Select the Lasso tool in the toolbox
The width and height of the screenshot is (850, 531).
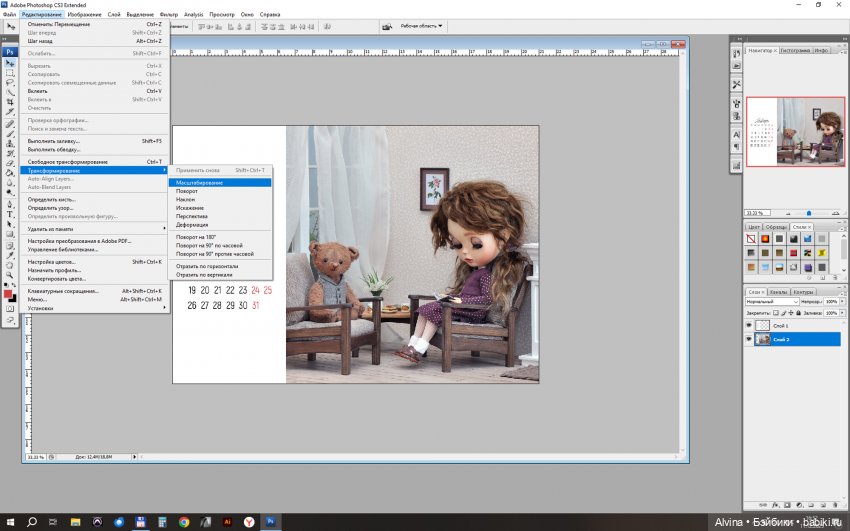pos(10,83)
